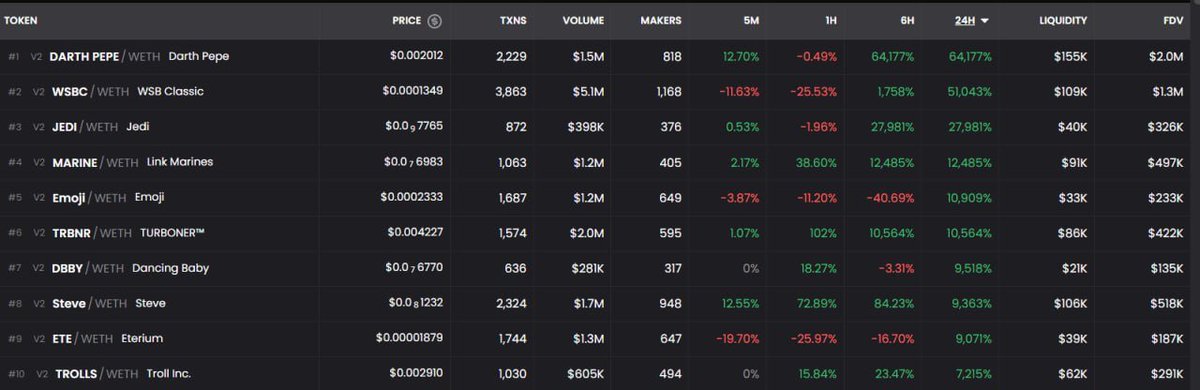Click TROLLS 24H change 7,215%
Image resolution: width=1200 pixels, height=390 pixels.
pos(973,374)
